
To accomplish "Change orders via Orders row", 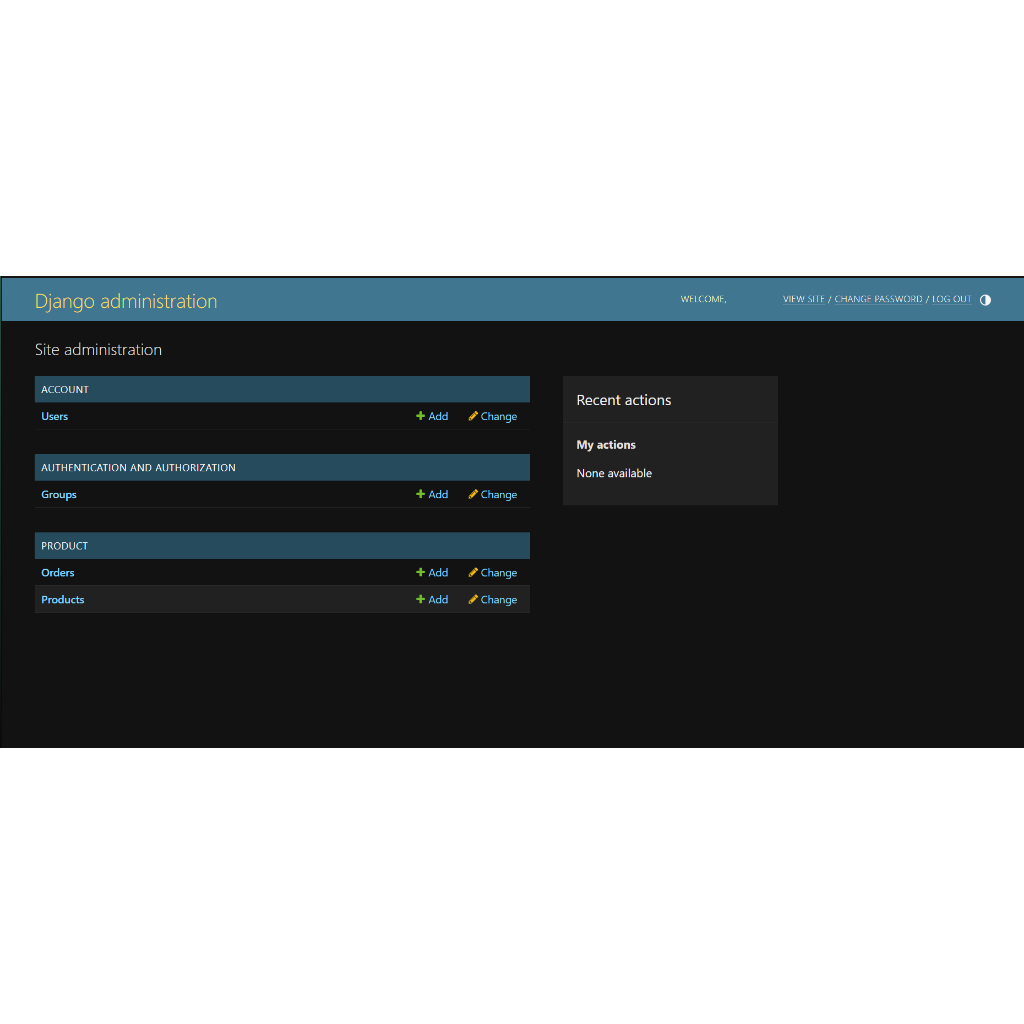I will pos(492,573).
